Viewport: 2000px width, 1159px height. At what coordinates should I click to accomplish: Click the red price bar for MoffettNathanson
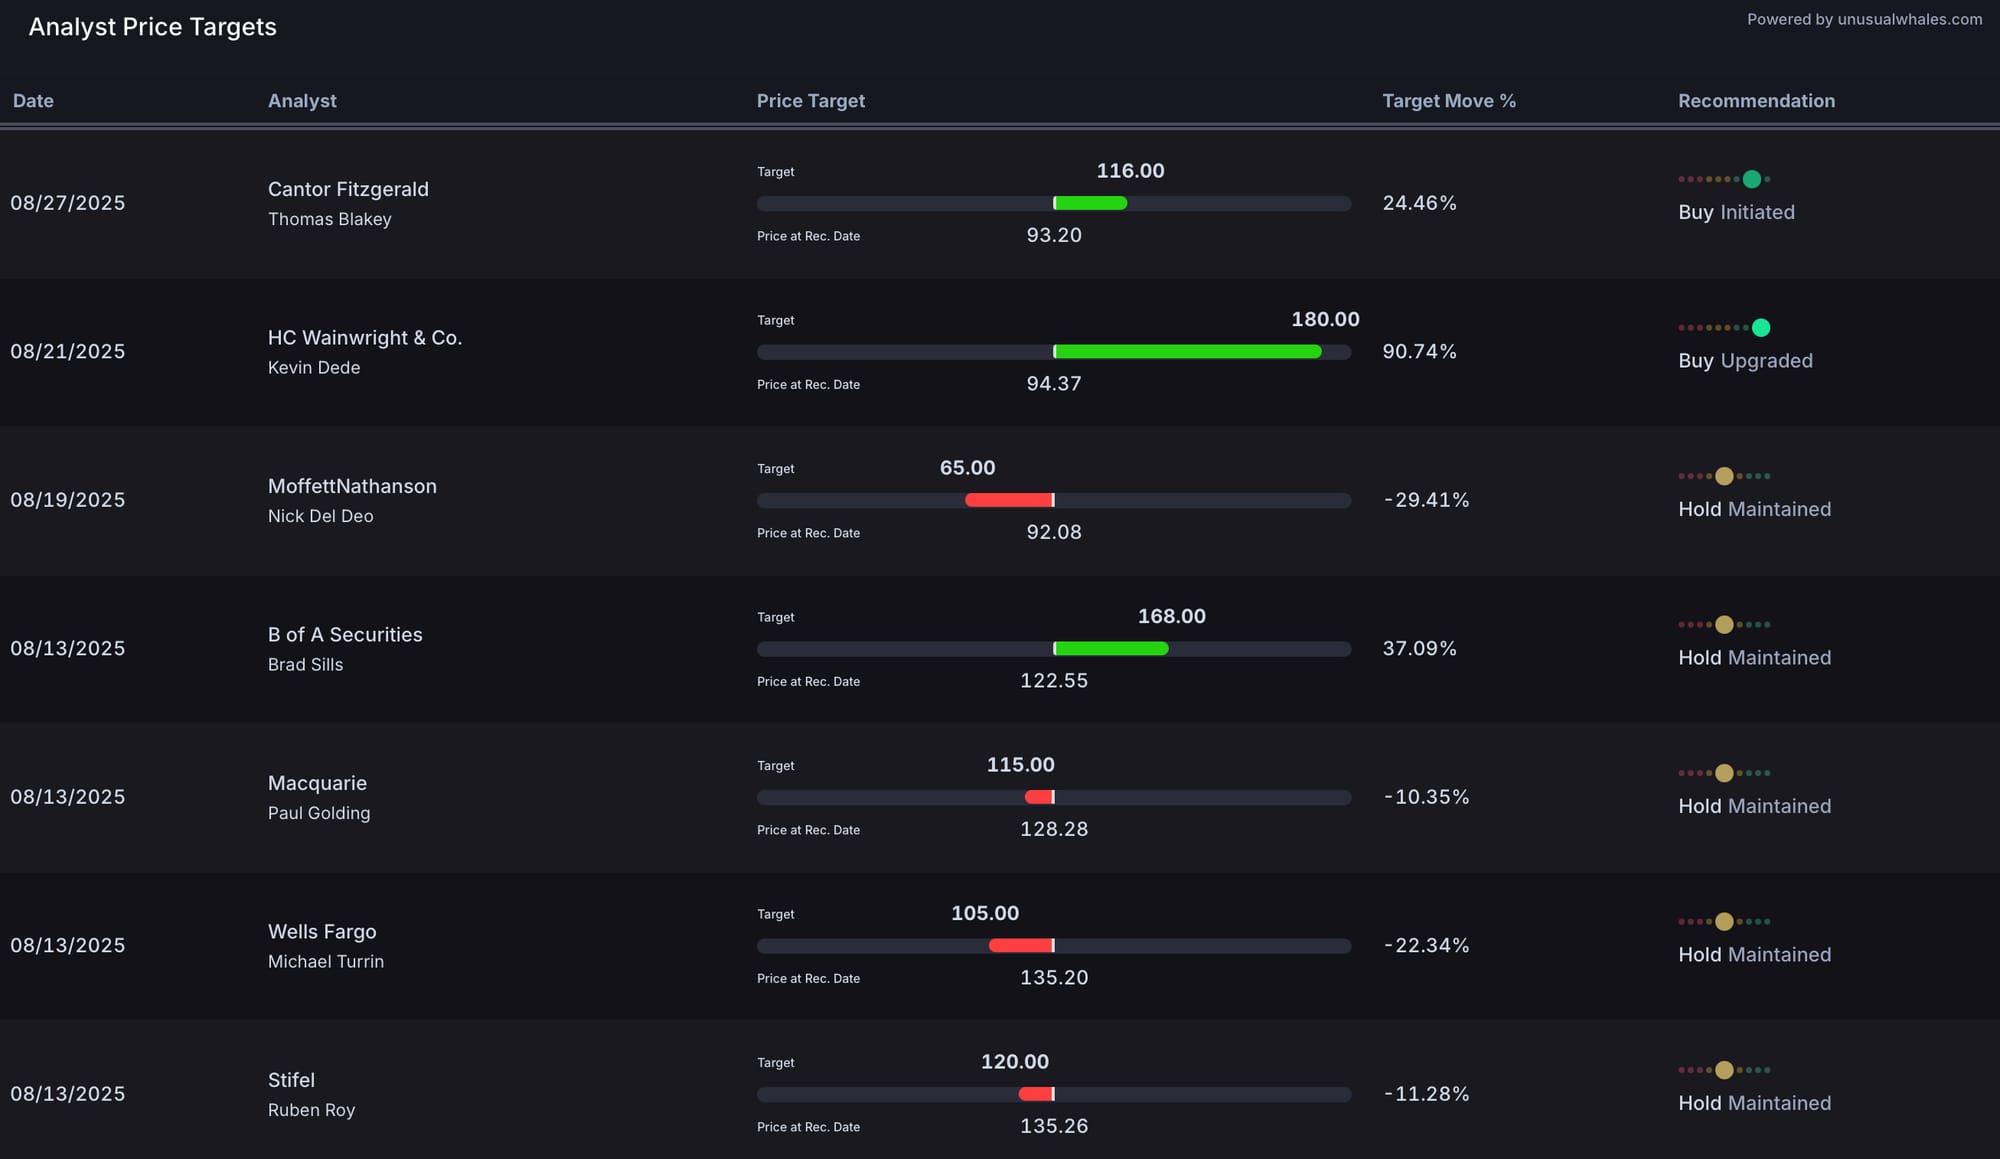pos(1009,500)
